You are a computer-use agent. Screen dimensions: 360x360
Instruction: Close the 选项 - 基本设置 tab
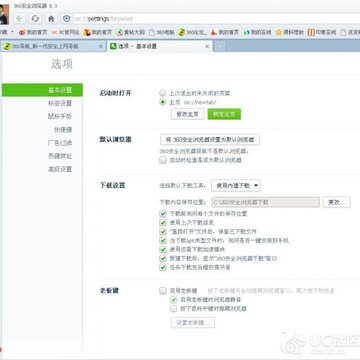[x=207, y=46]
